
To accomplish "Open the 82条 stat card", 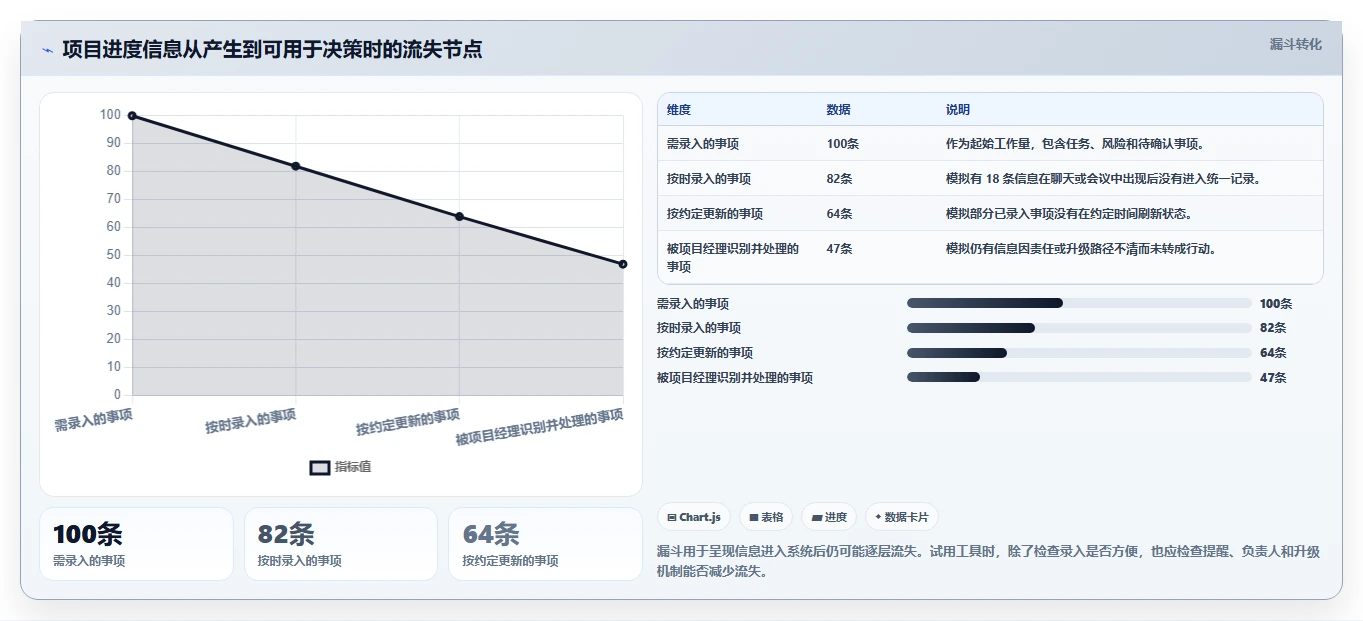I will click(341, 544).
